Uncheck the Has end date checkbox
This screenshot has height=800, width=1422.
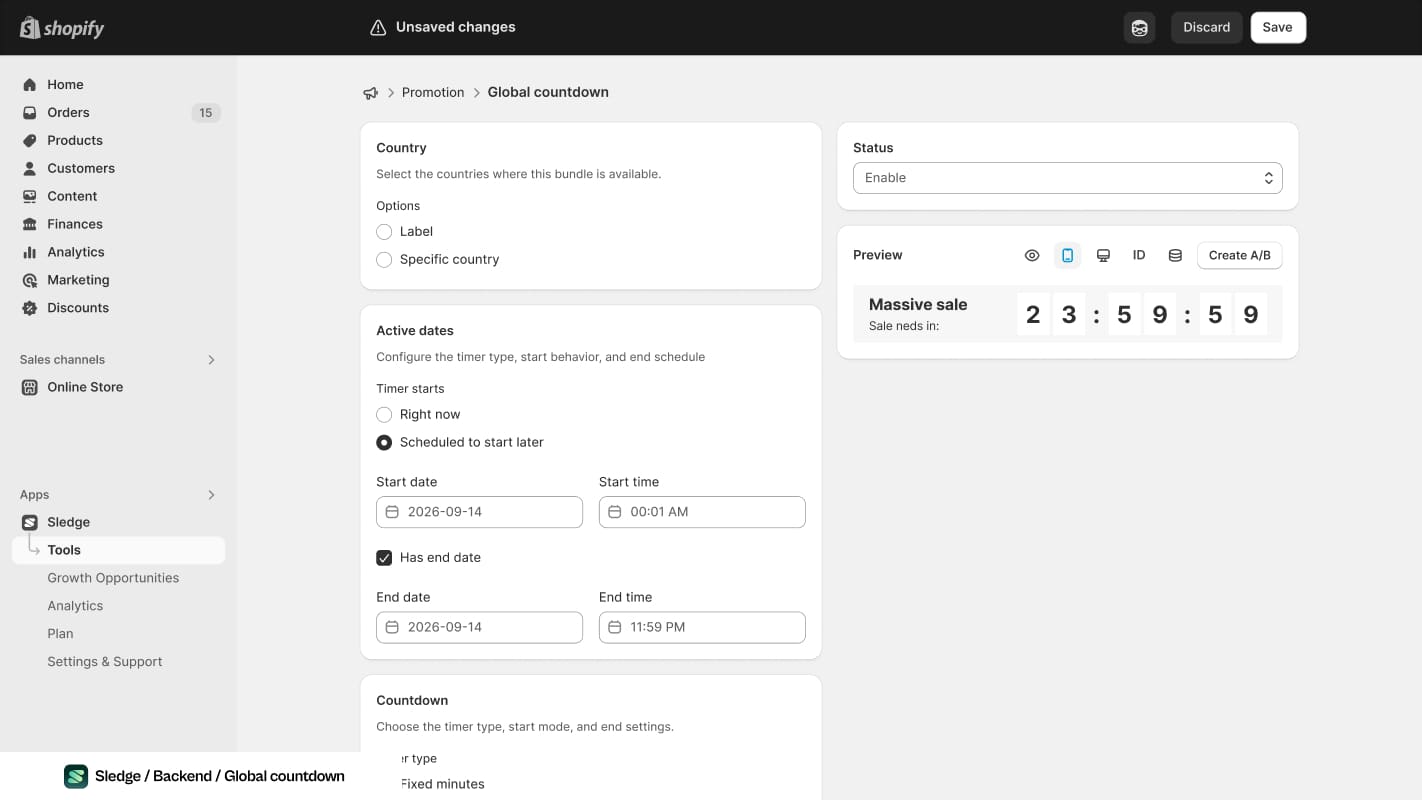tap(384, 558)
